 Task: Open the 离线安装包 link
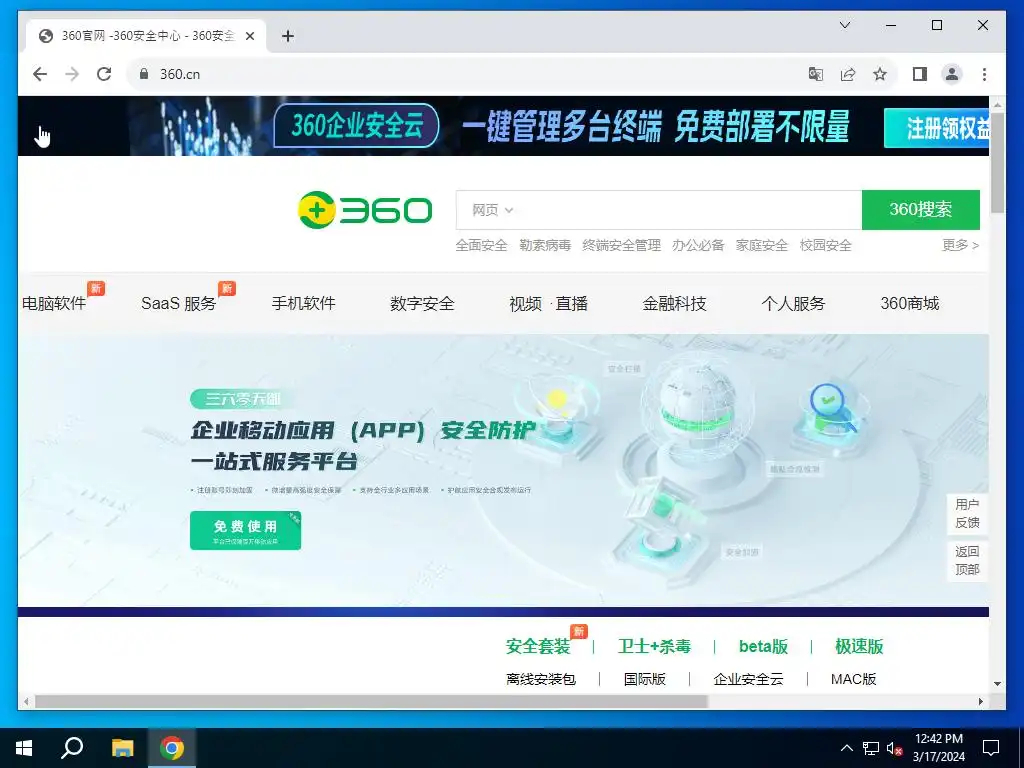[541, 679]
